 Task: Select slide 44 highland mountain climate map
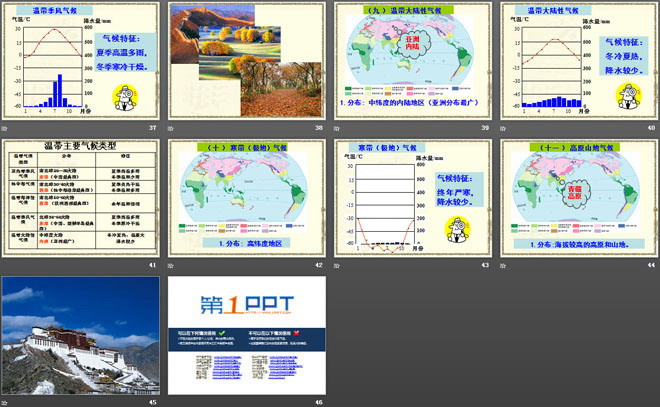pyautogui.click(x=577, y=200)
